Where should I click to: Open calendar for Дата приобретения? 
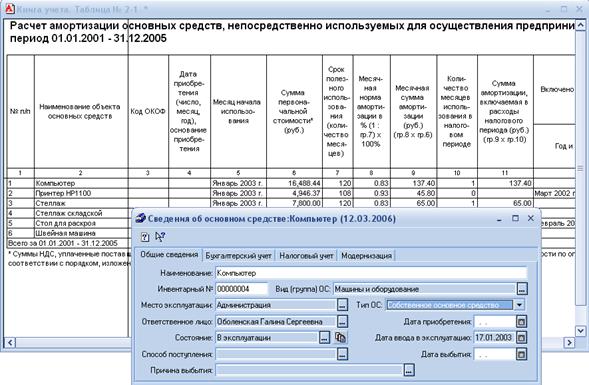tap(521, 322)
